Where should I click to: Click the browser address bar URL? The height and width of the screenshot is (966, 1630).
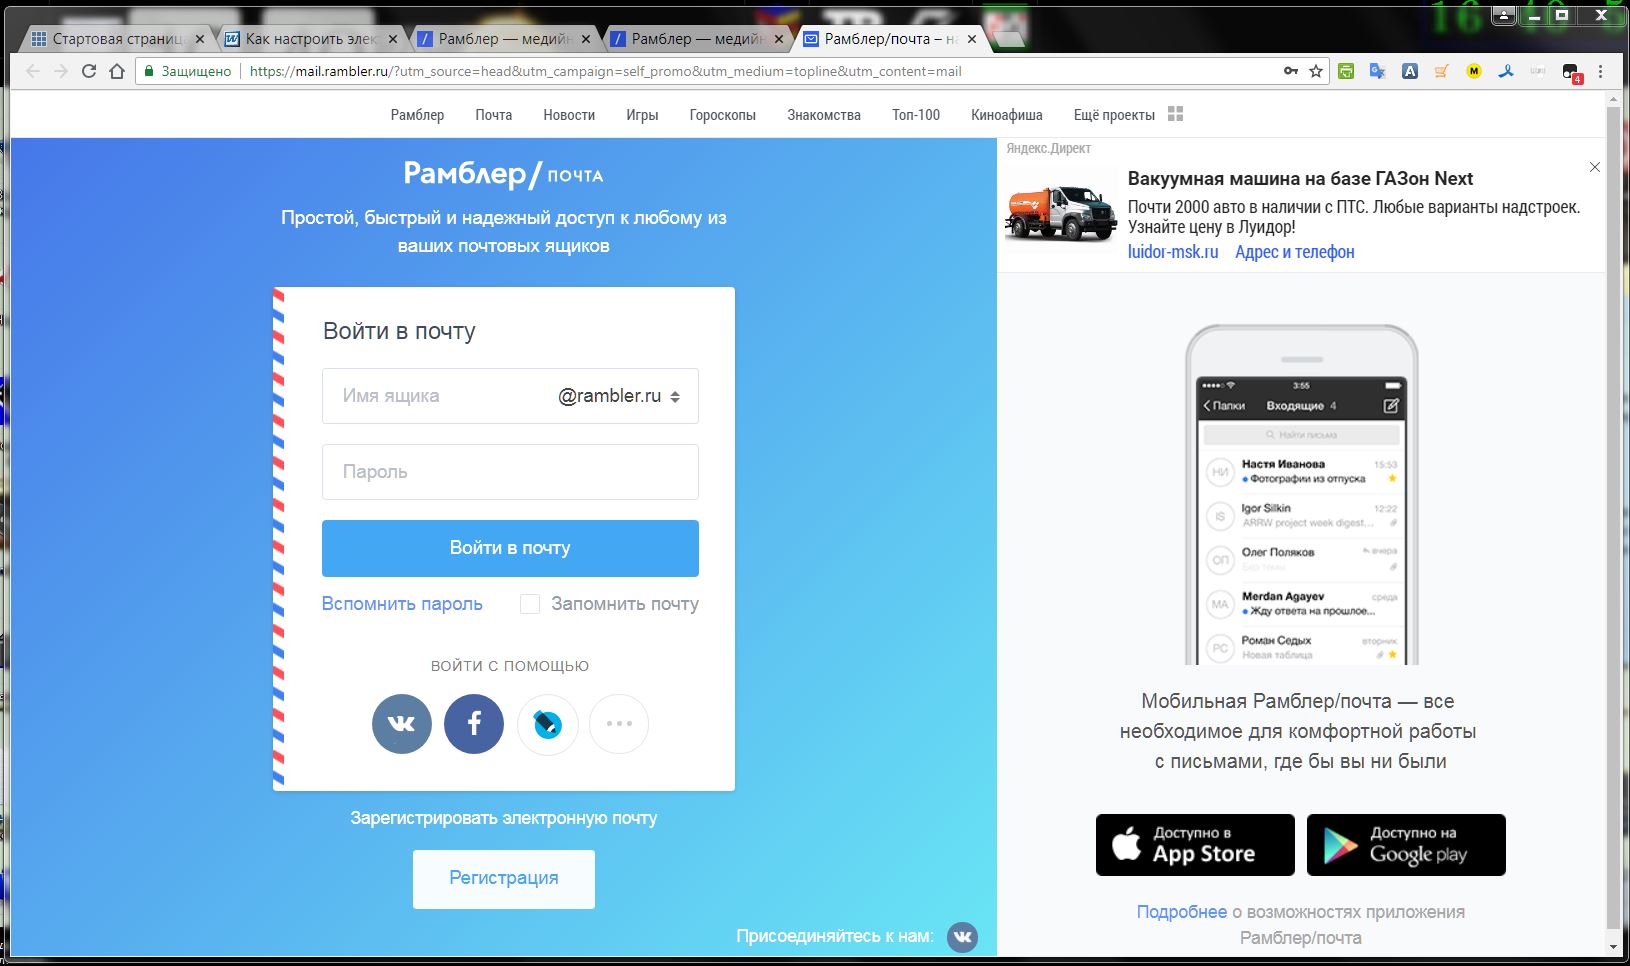(x=605, y=71)
